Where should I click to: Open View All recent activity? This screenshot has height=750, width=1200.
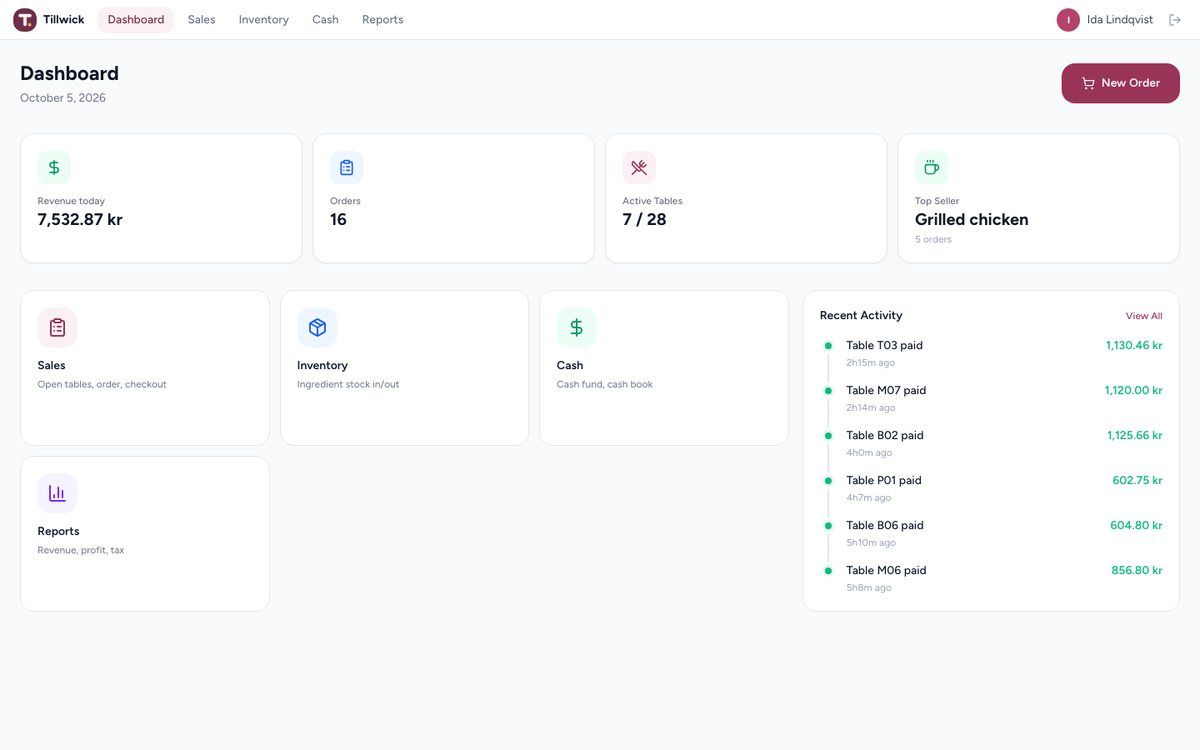pos(1144,316)
